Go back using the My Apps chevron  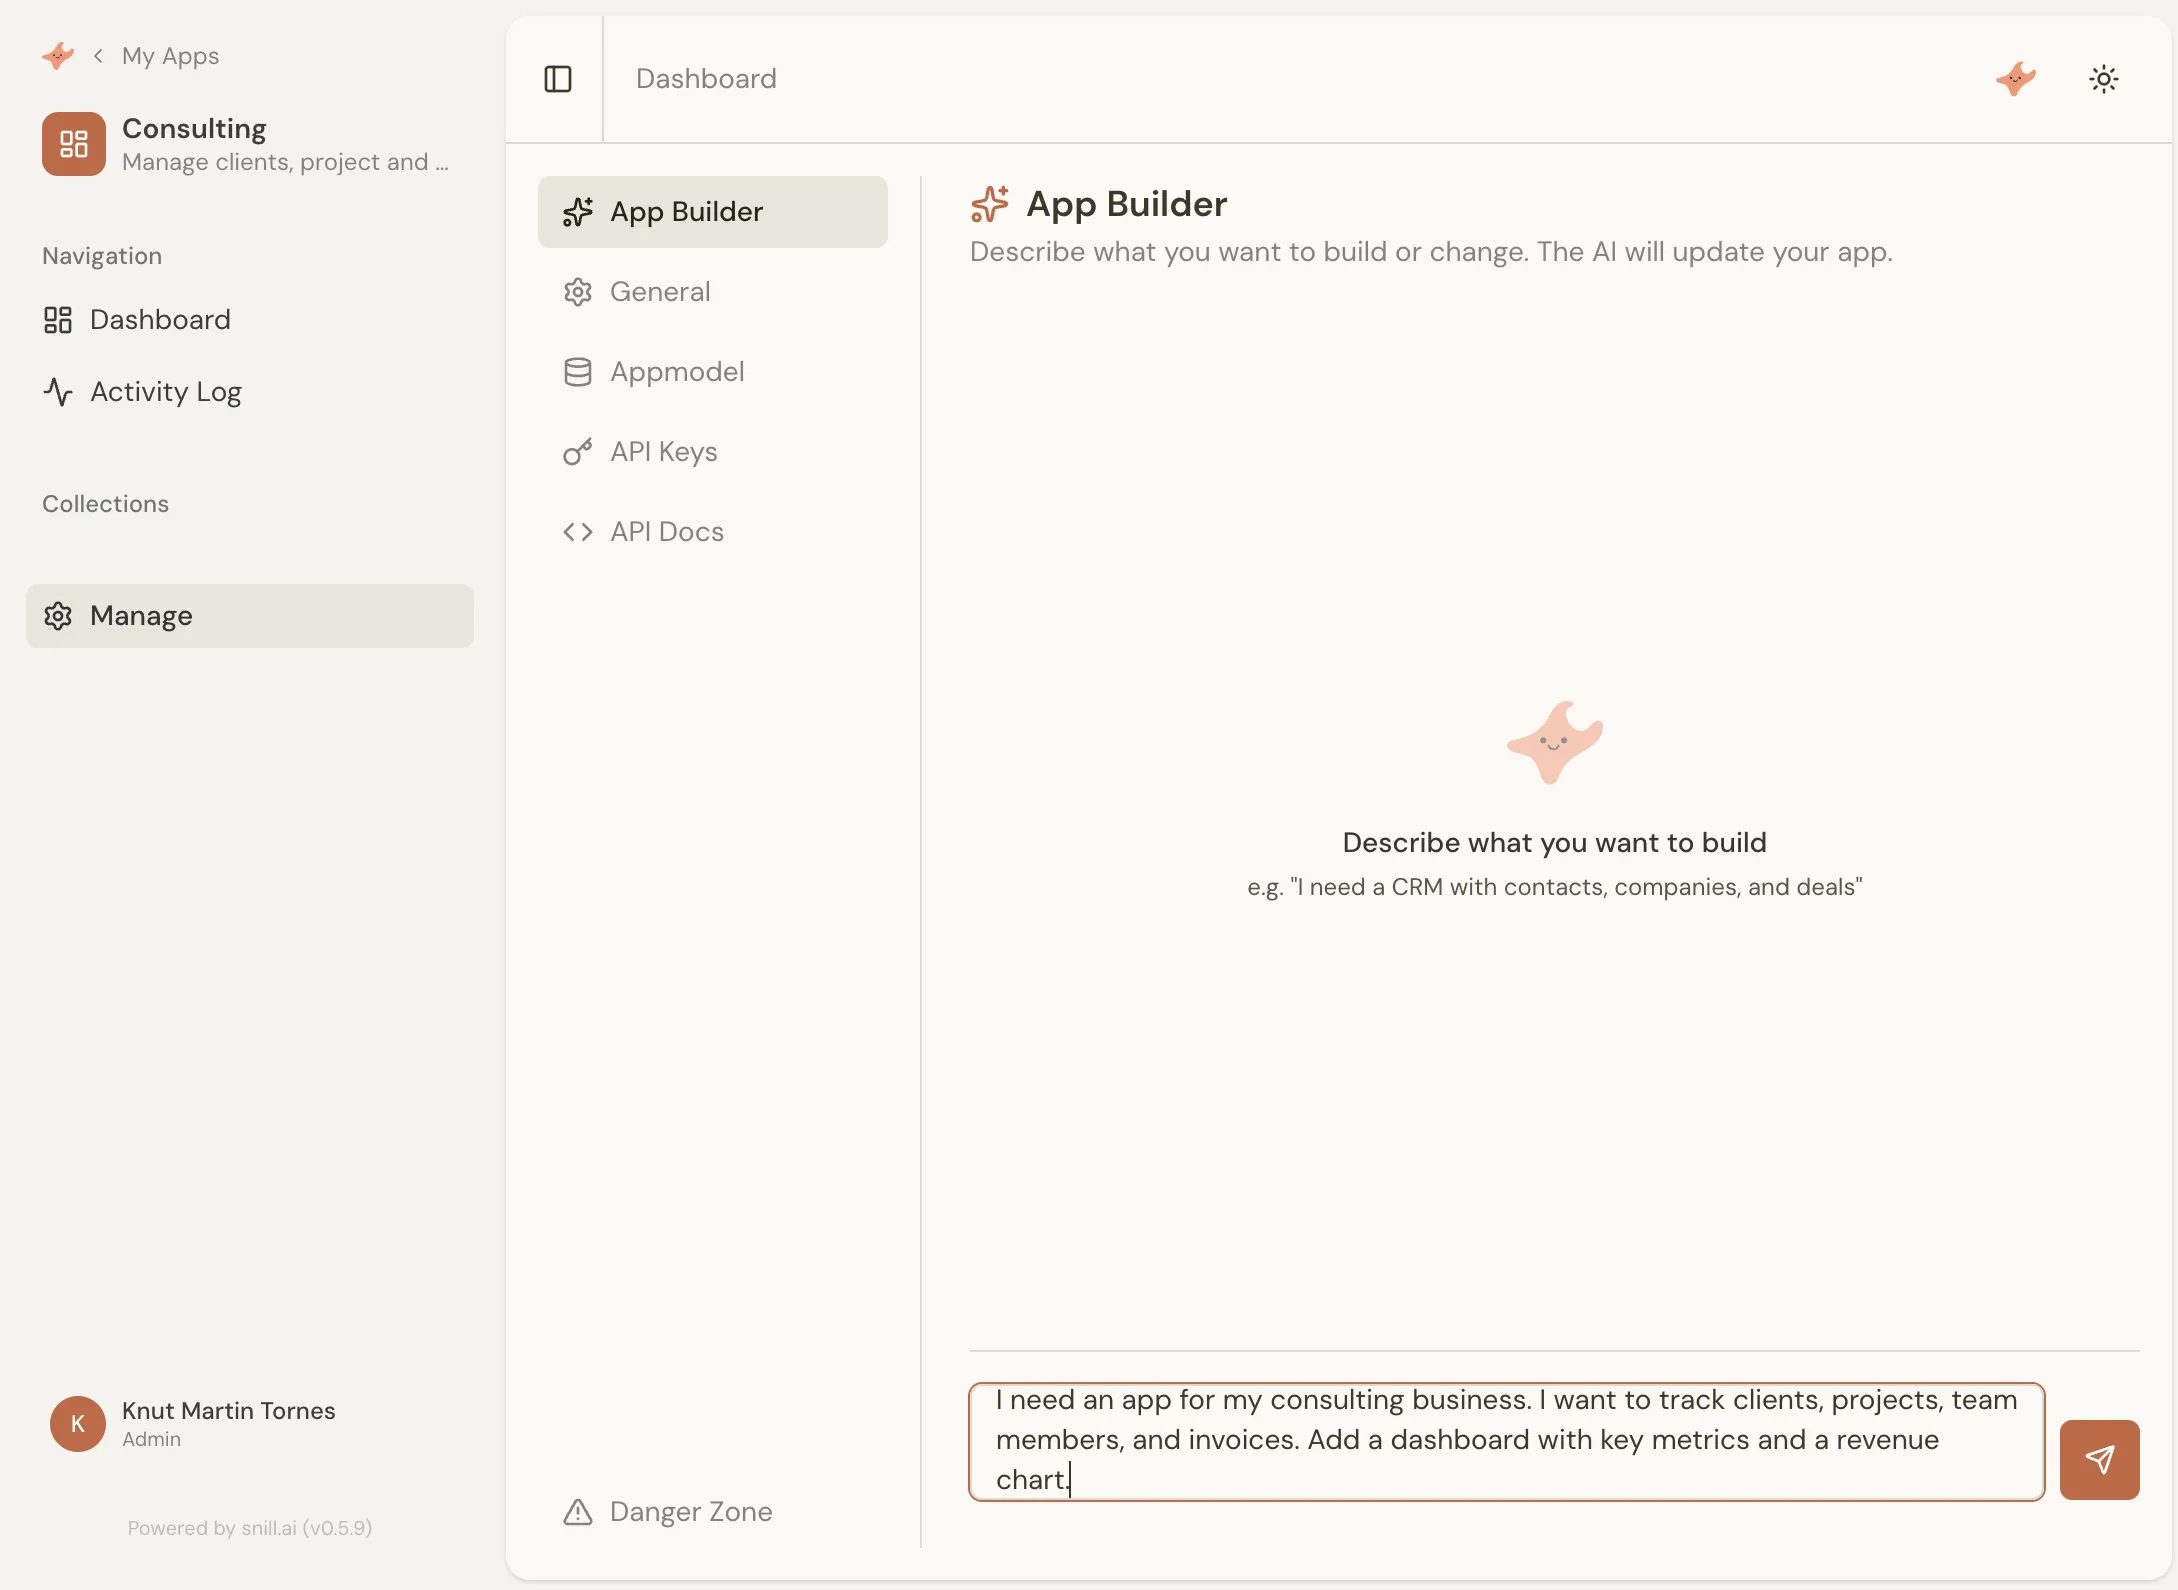(98, 56)
